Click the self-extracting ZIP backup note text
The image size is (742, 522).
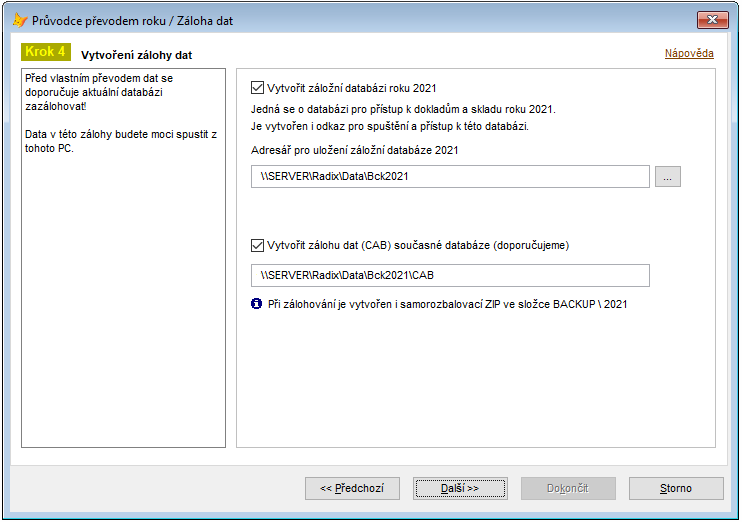point(450,304)
